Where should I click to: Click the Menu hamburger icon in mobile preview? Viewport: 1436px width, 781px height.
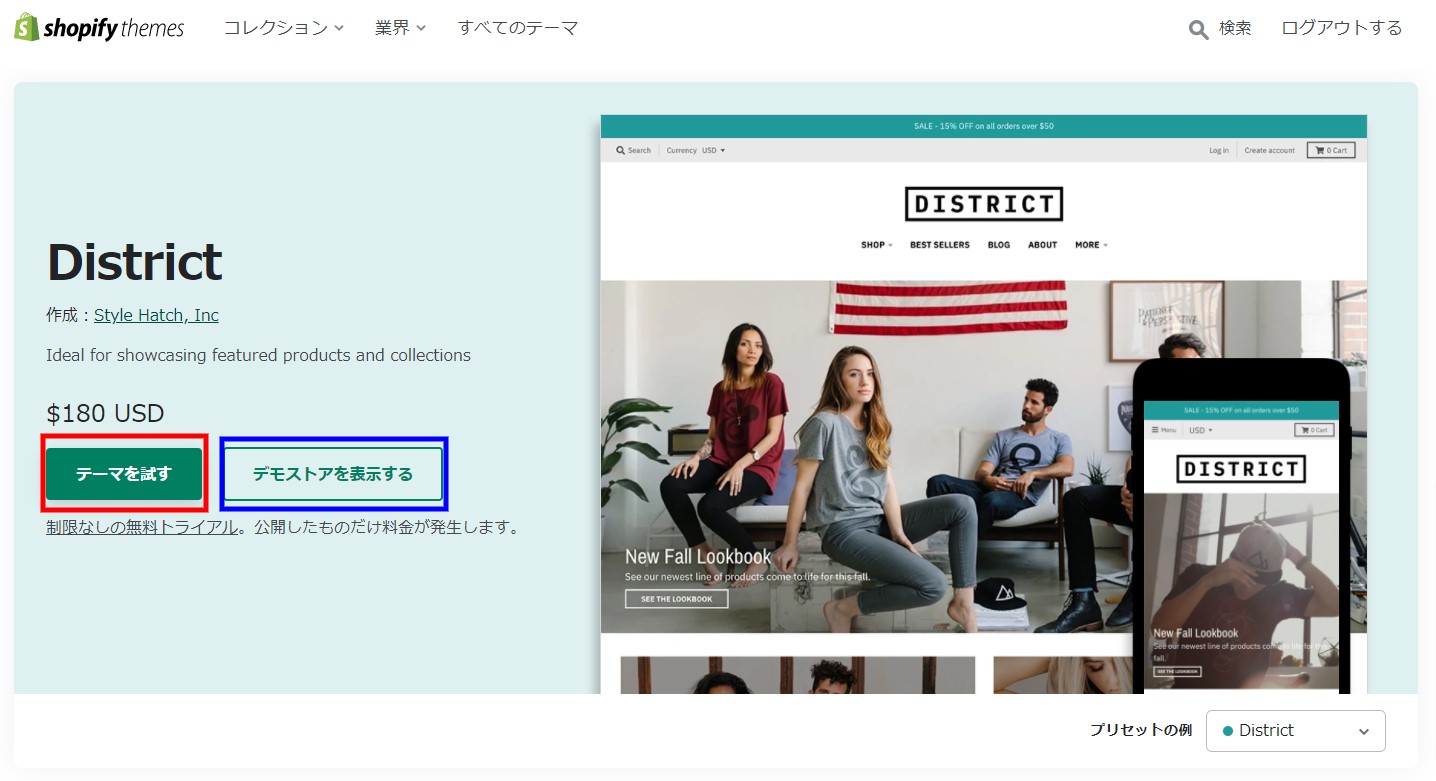click(x=1156, y=430)
